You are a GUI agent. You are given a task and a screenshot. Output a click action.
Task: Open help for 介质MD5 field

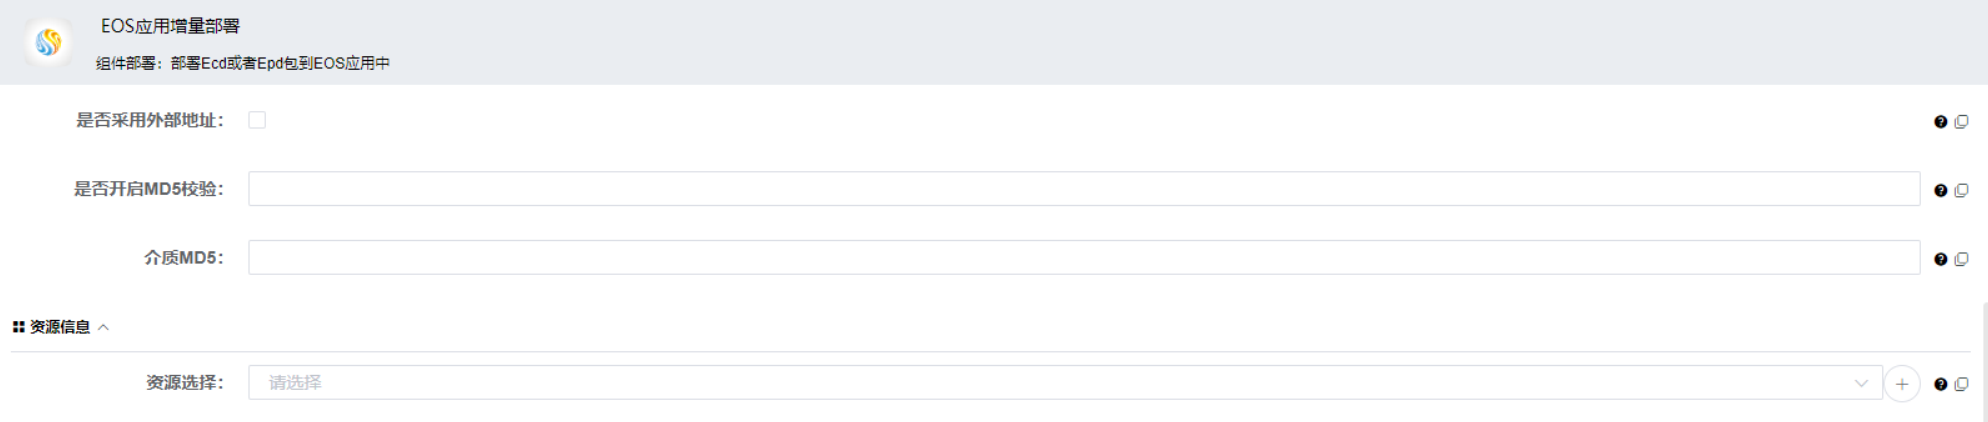click(x=1940, y=260)
